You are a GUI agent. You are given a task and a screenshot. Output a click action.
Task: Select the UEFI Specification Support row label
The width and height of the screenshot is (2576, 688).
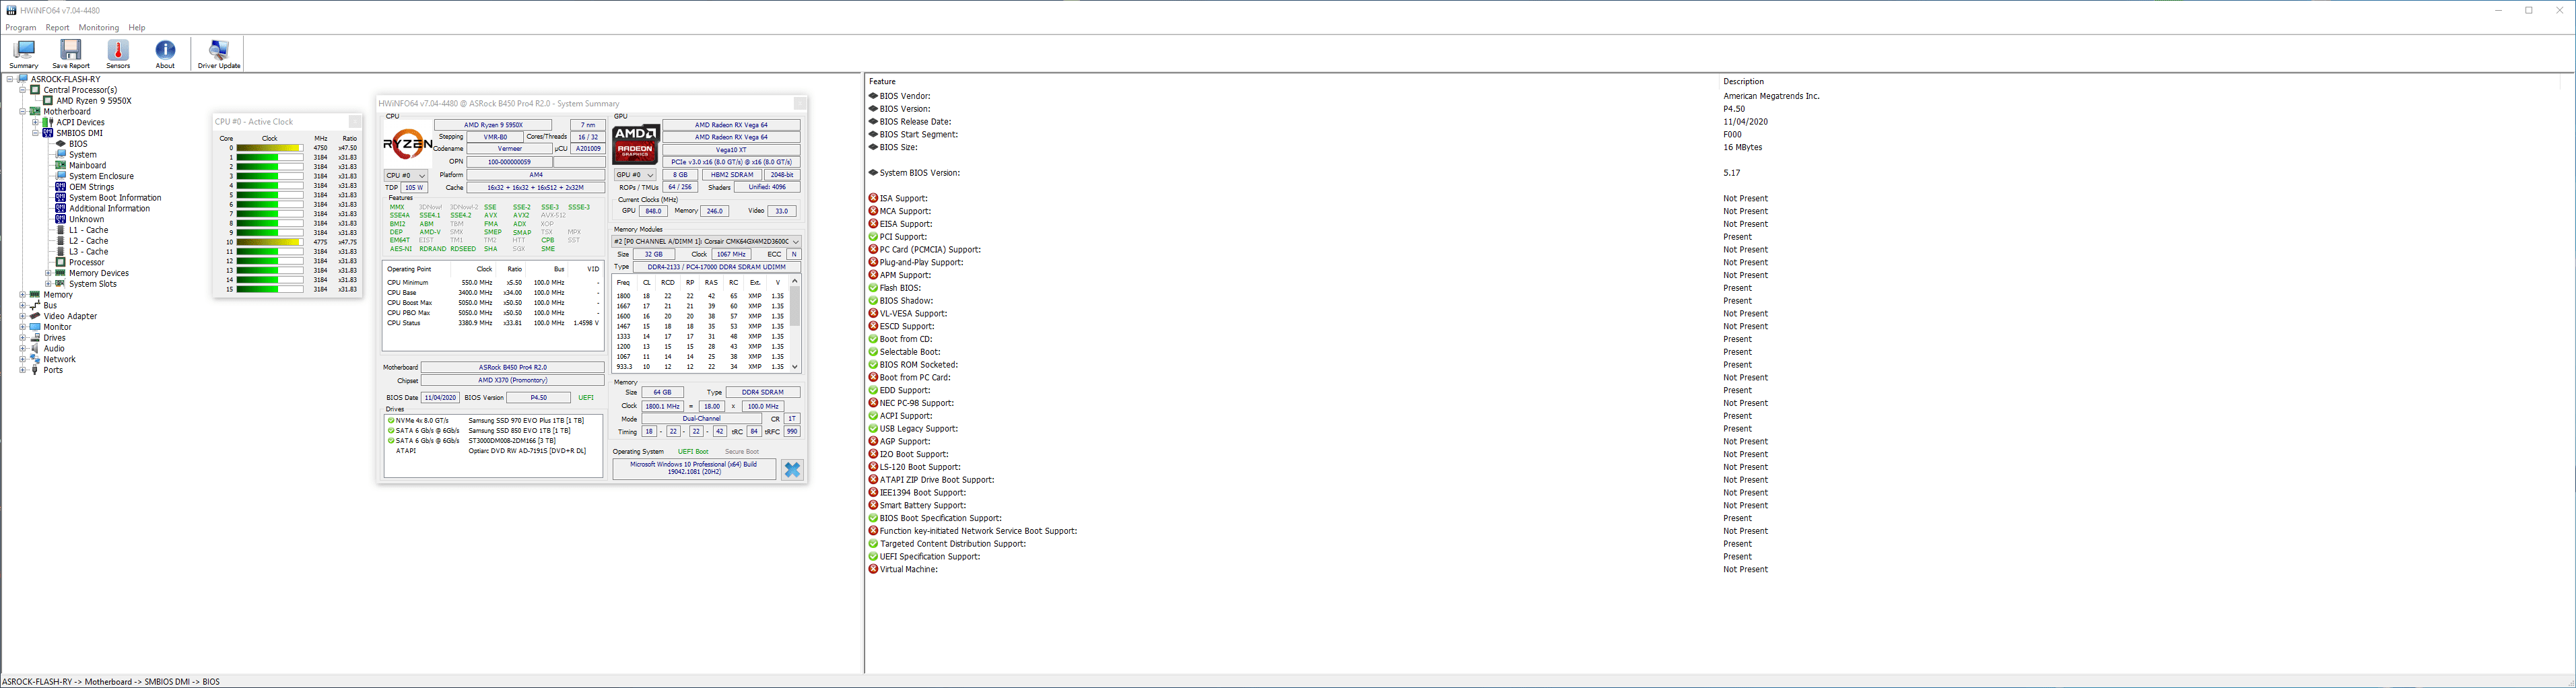[x=930, y=557]
